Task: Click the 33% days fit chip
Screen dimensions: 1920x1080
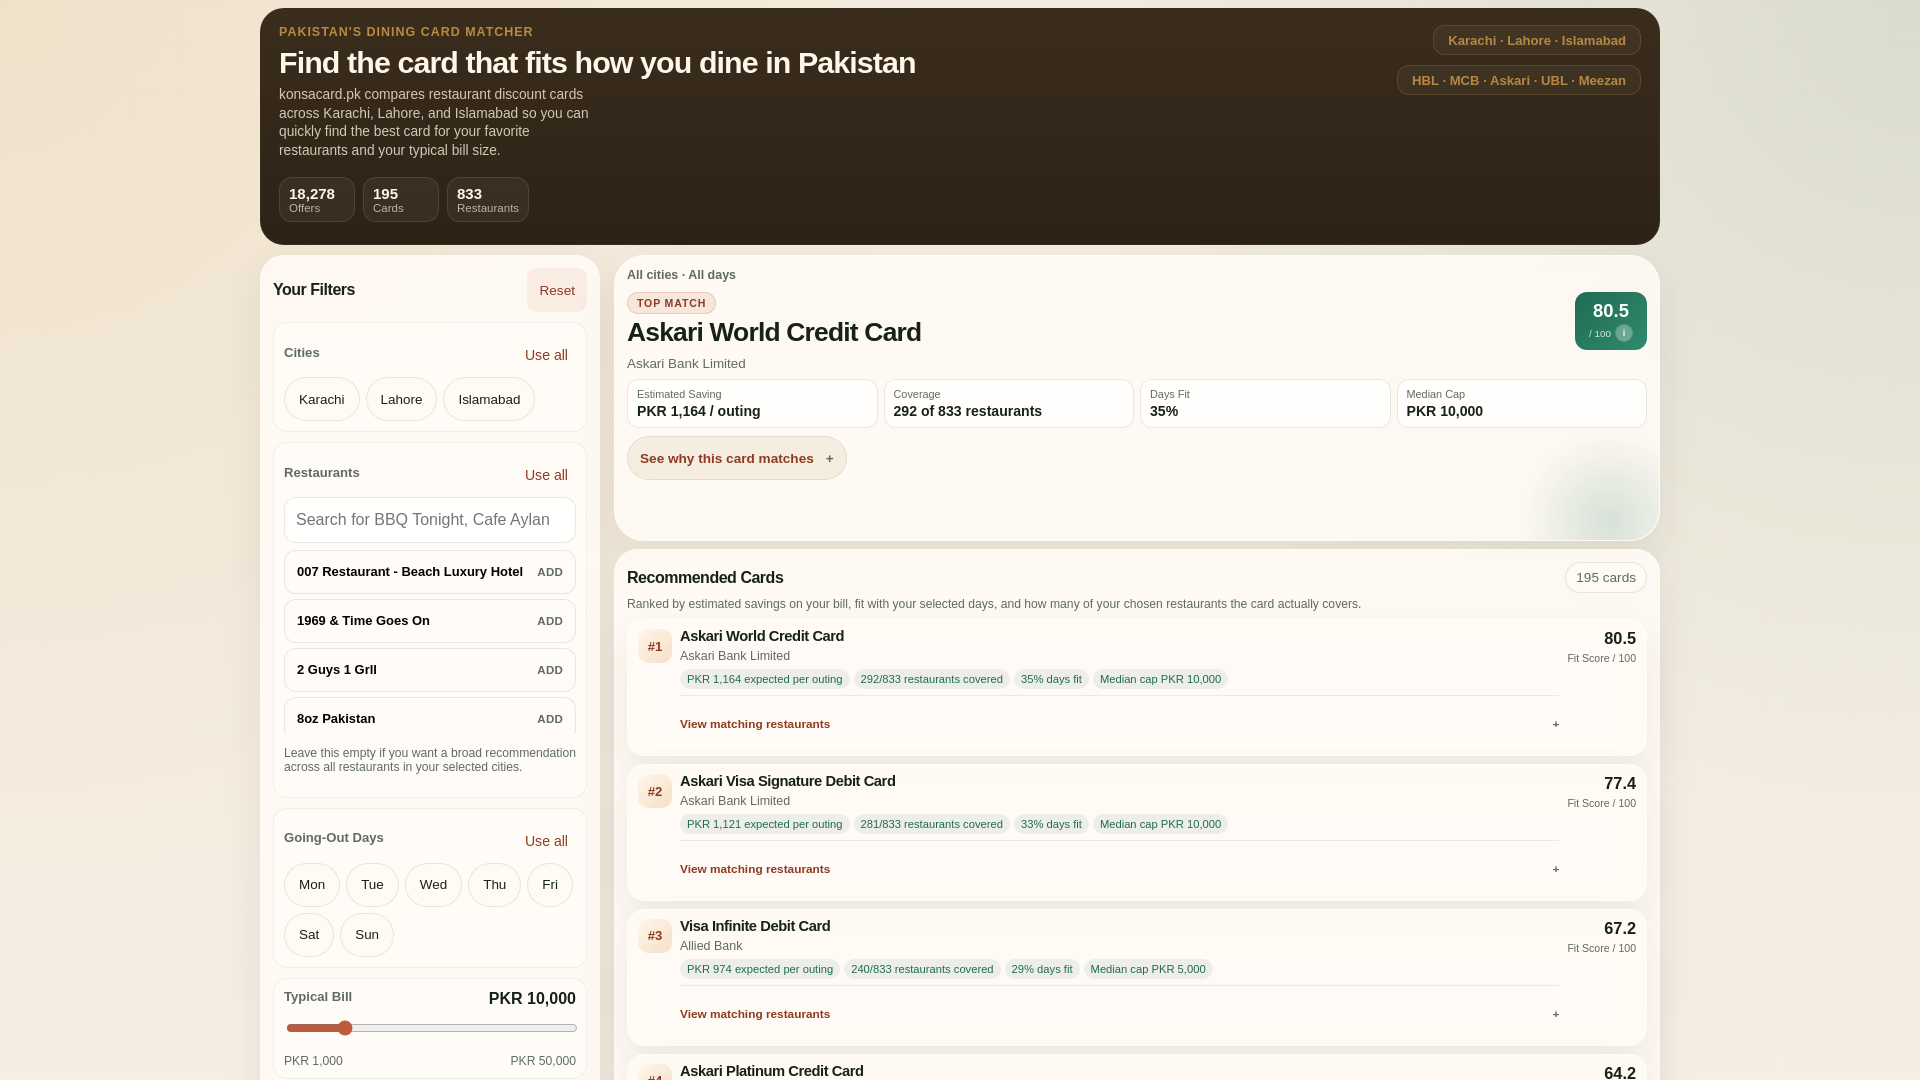Action: [x=1051, y=824]
